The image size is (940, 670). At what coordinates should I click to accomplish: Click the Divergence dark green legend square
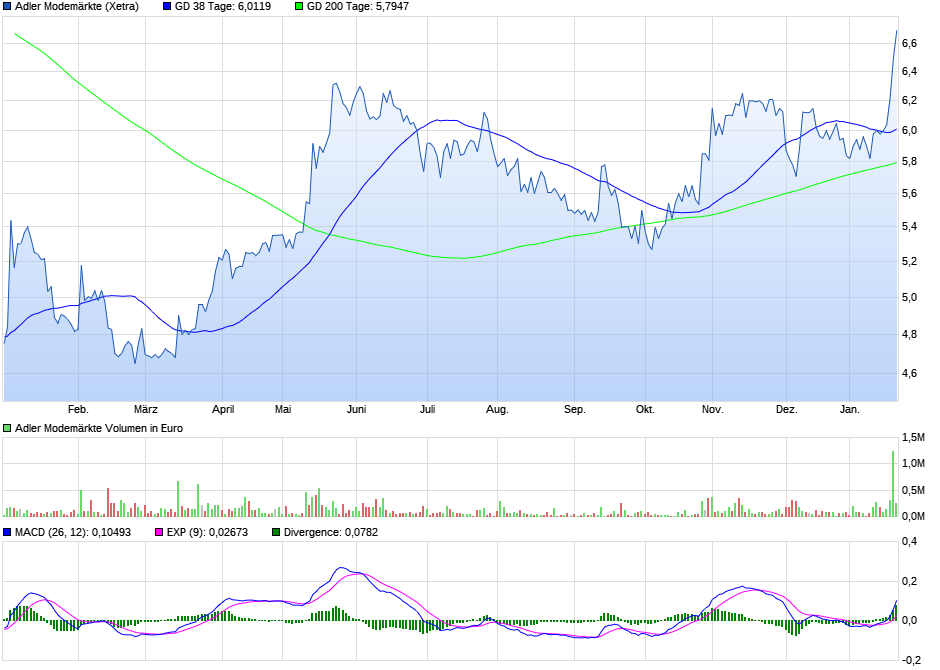pos(277,532)
